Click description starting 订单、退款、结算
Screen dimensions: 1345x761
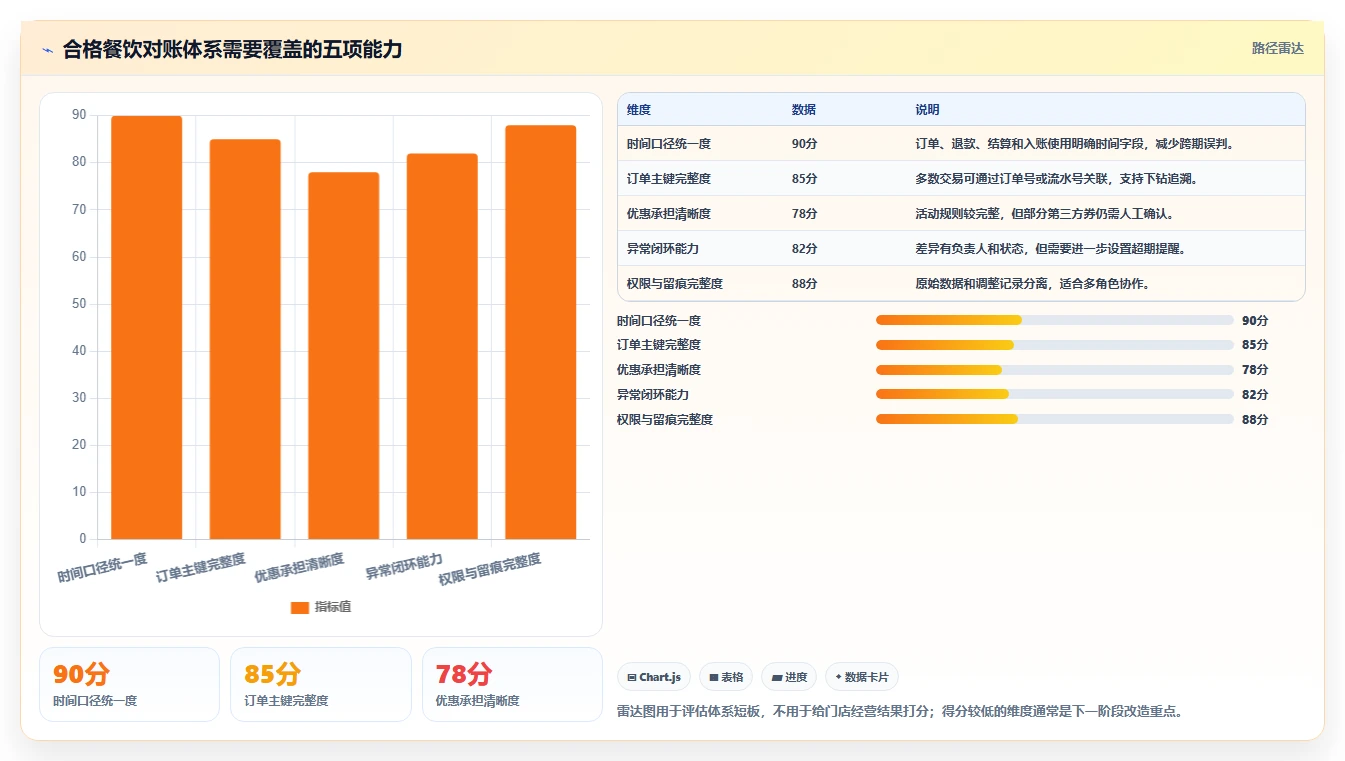coord(1075,144)
